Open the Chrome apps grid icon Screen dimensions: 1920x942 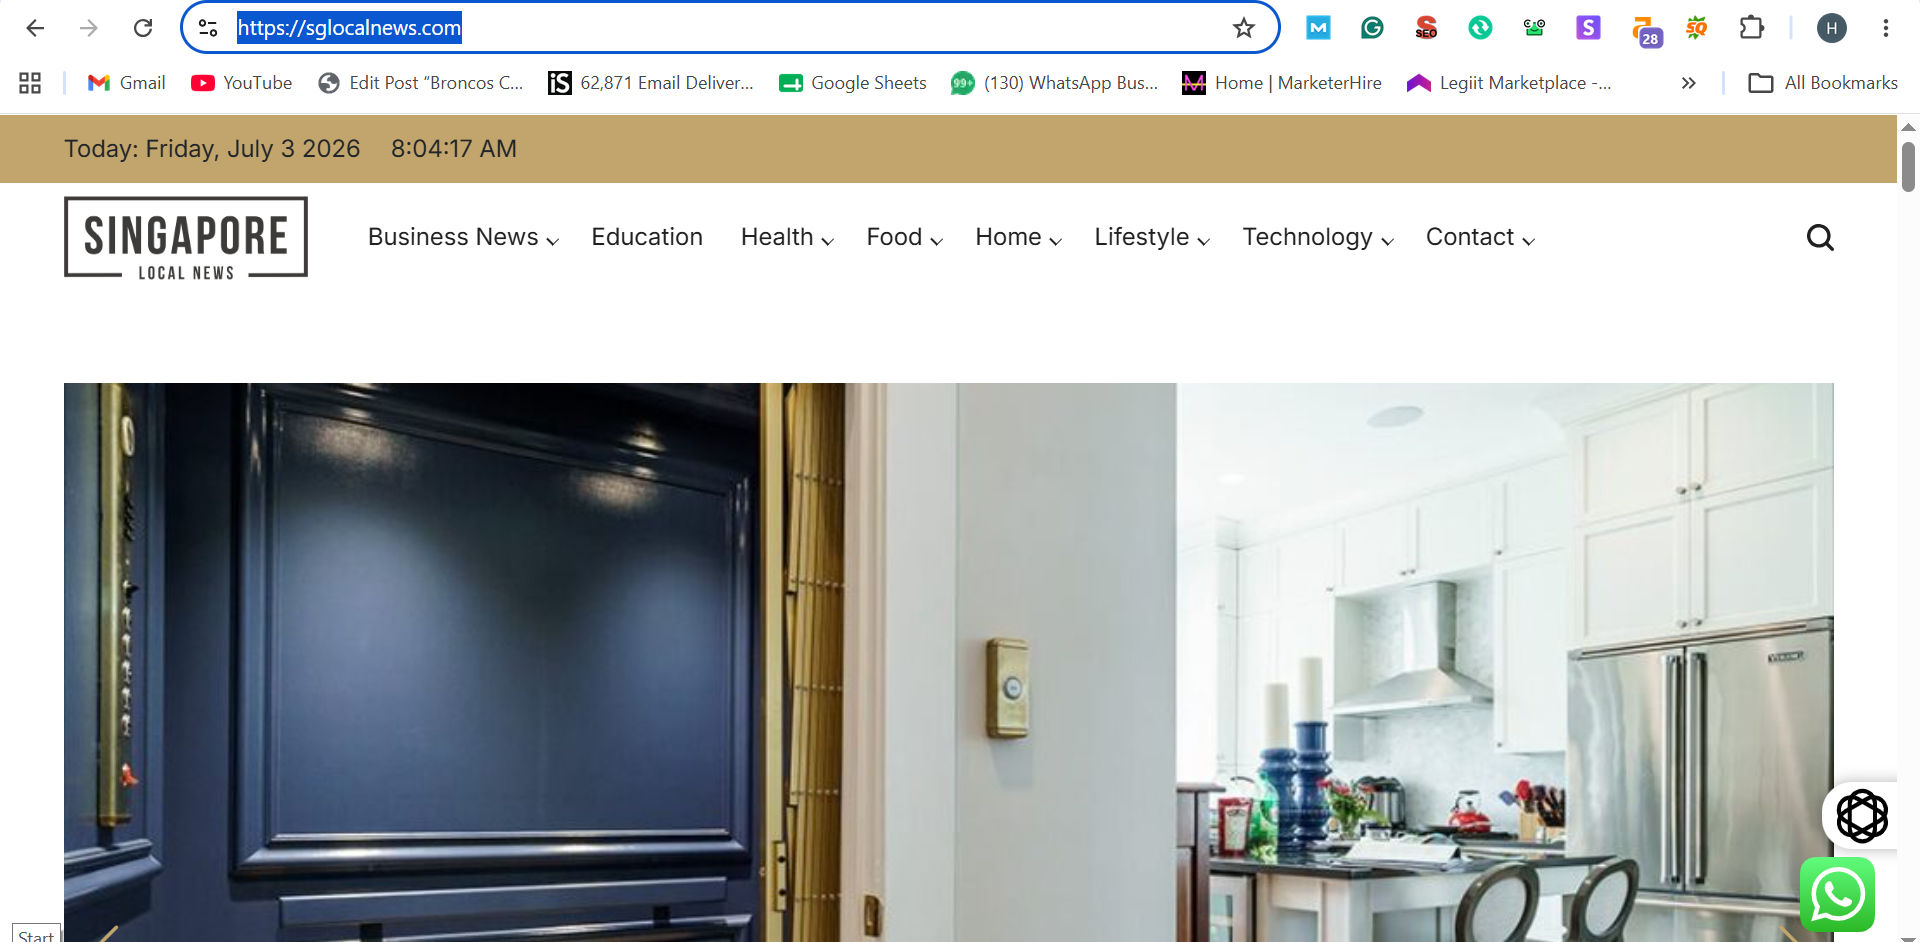(x=30, y=83)
